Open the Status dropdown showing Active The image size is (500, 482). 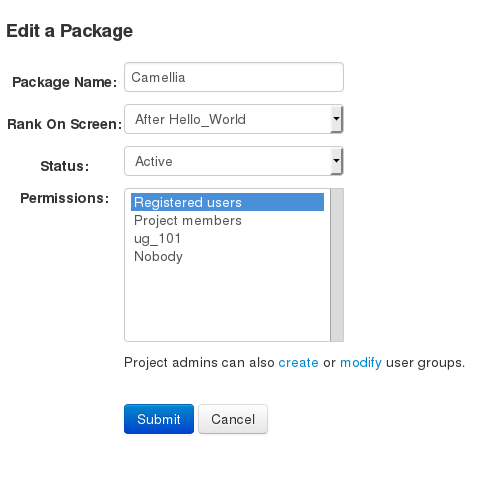[234, 161]
